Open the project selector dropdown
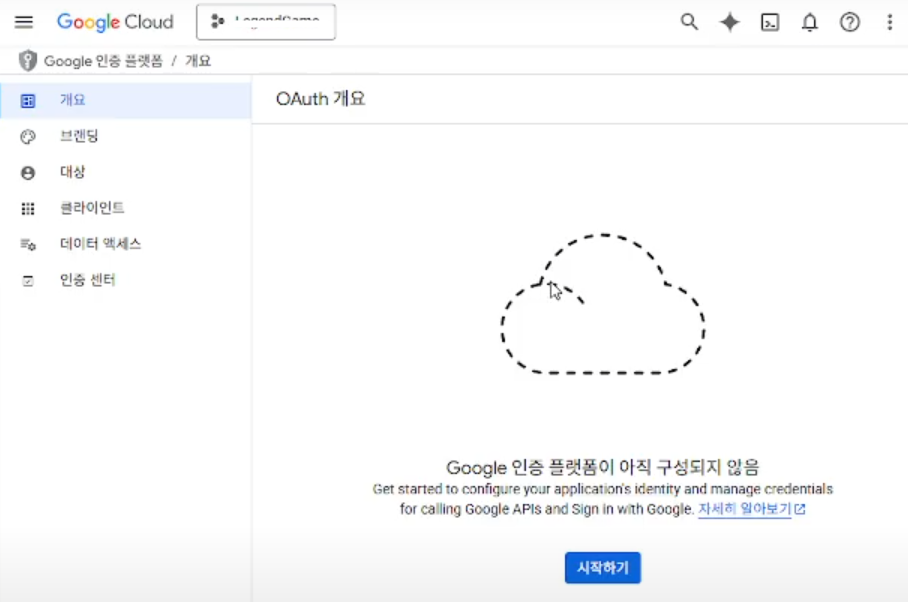 pos(266,22)
